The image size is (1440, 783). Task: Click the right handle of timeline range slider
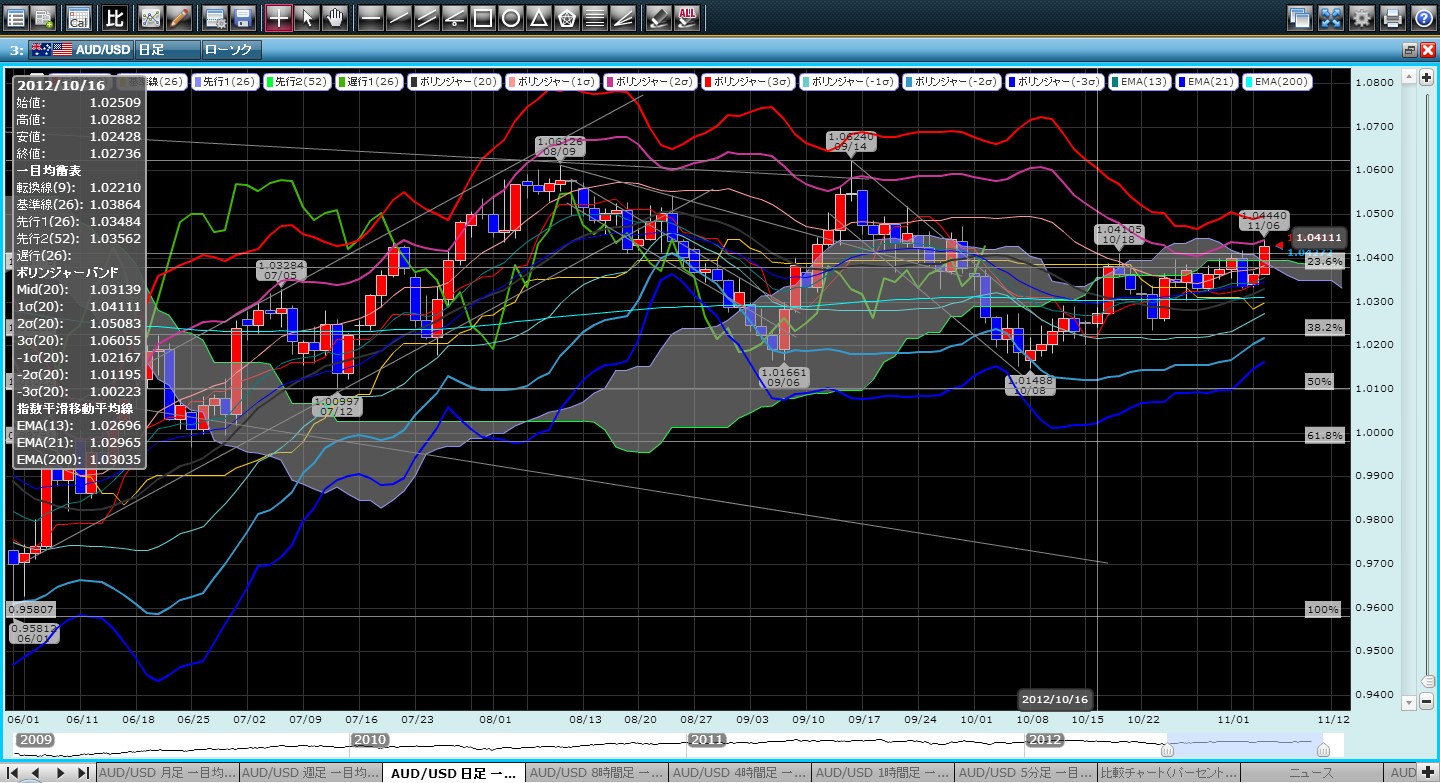pyautogui.click(x=1323, y=750)
